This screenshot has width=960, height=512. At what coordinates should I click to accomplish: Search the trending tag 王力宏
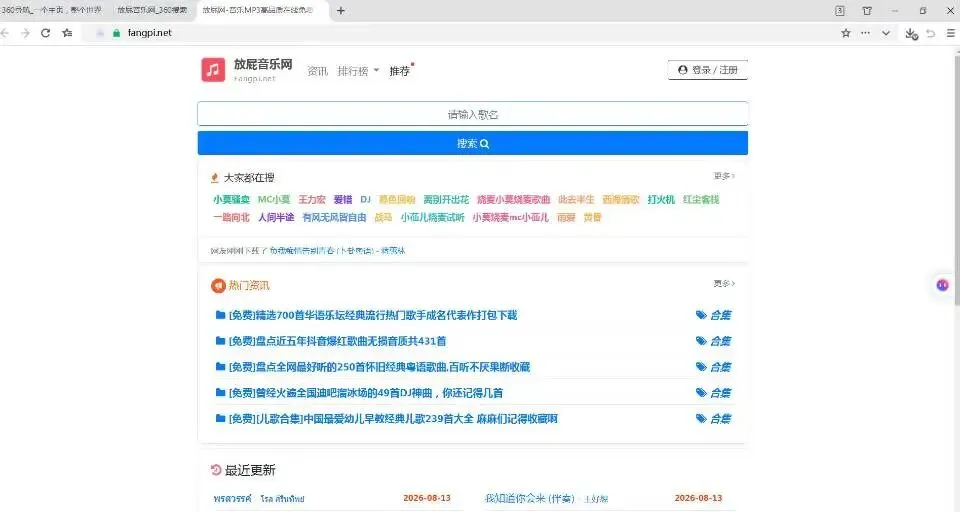(312, 199)
